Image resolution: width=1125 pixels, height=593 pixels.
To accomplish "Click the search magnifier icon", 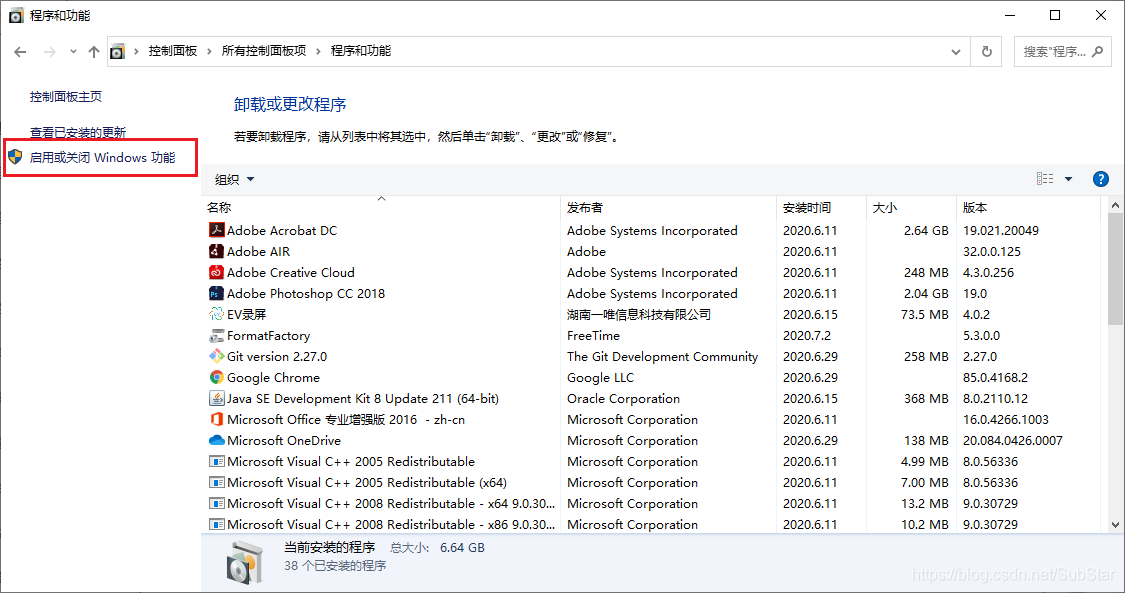I will pos(1097,52).
